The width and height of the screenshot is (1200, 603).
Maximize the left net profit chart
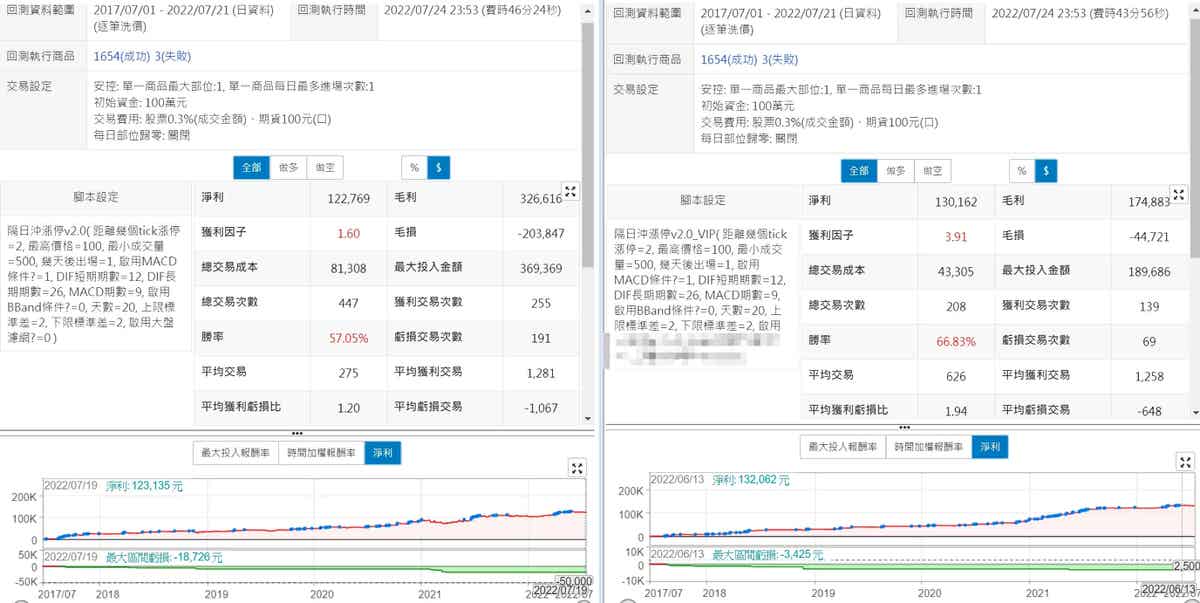tap(577, 467)
